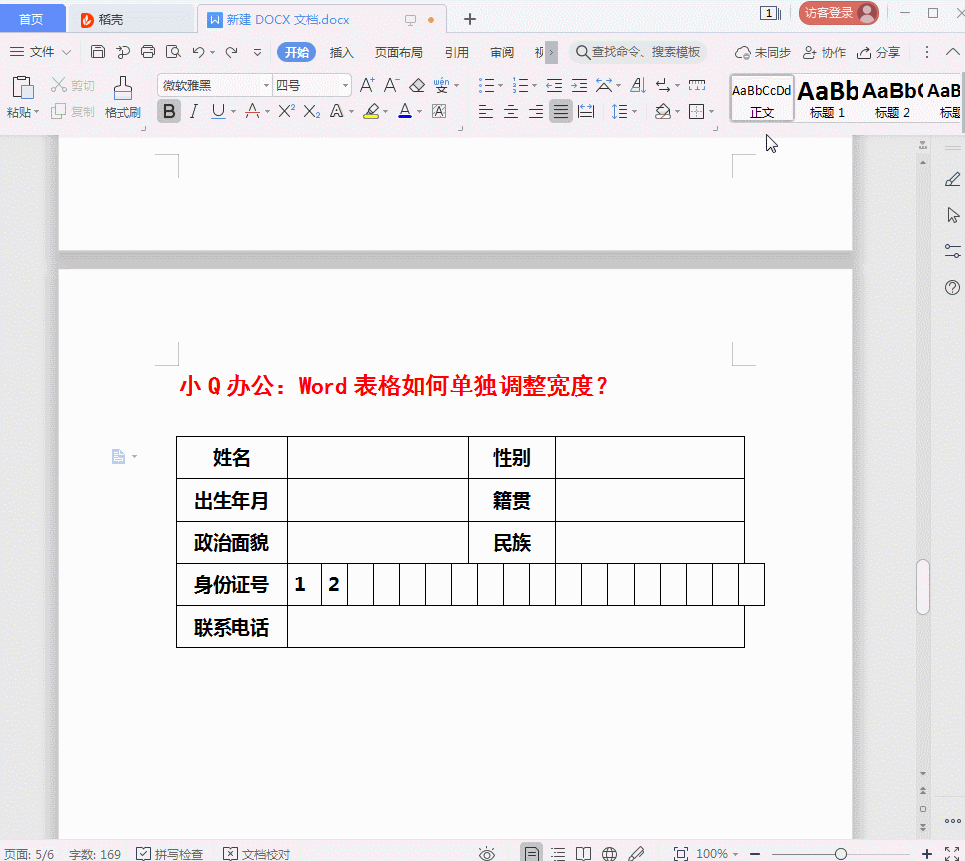Image resolution: width=965 pixels, height=861 pixels.
Task: Toggle eye protection mode icon
Action: 487,854
